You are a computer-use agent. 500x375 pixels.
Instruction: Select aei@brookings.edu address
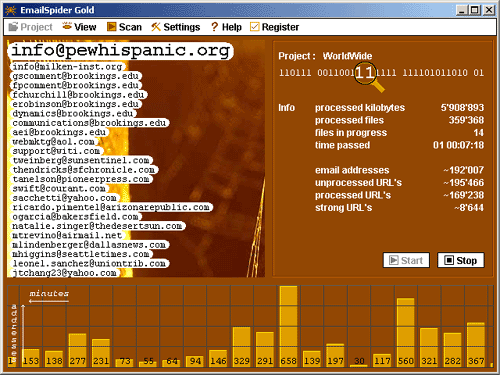(59, 132)
